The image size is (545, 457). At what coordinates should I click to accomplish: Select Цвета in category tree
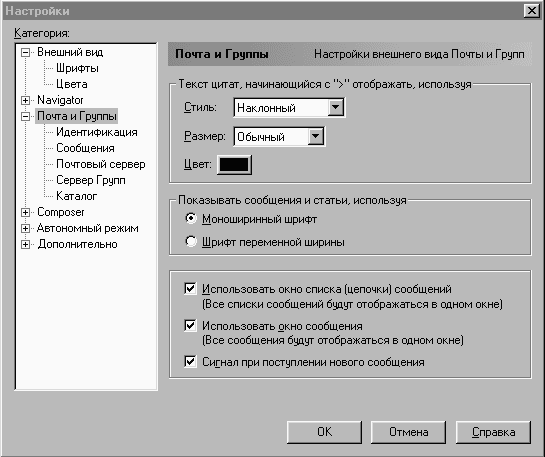[x=72, y=84]
